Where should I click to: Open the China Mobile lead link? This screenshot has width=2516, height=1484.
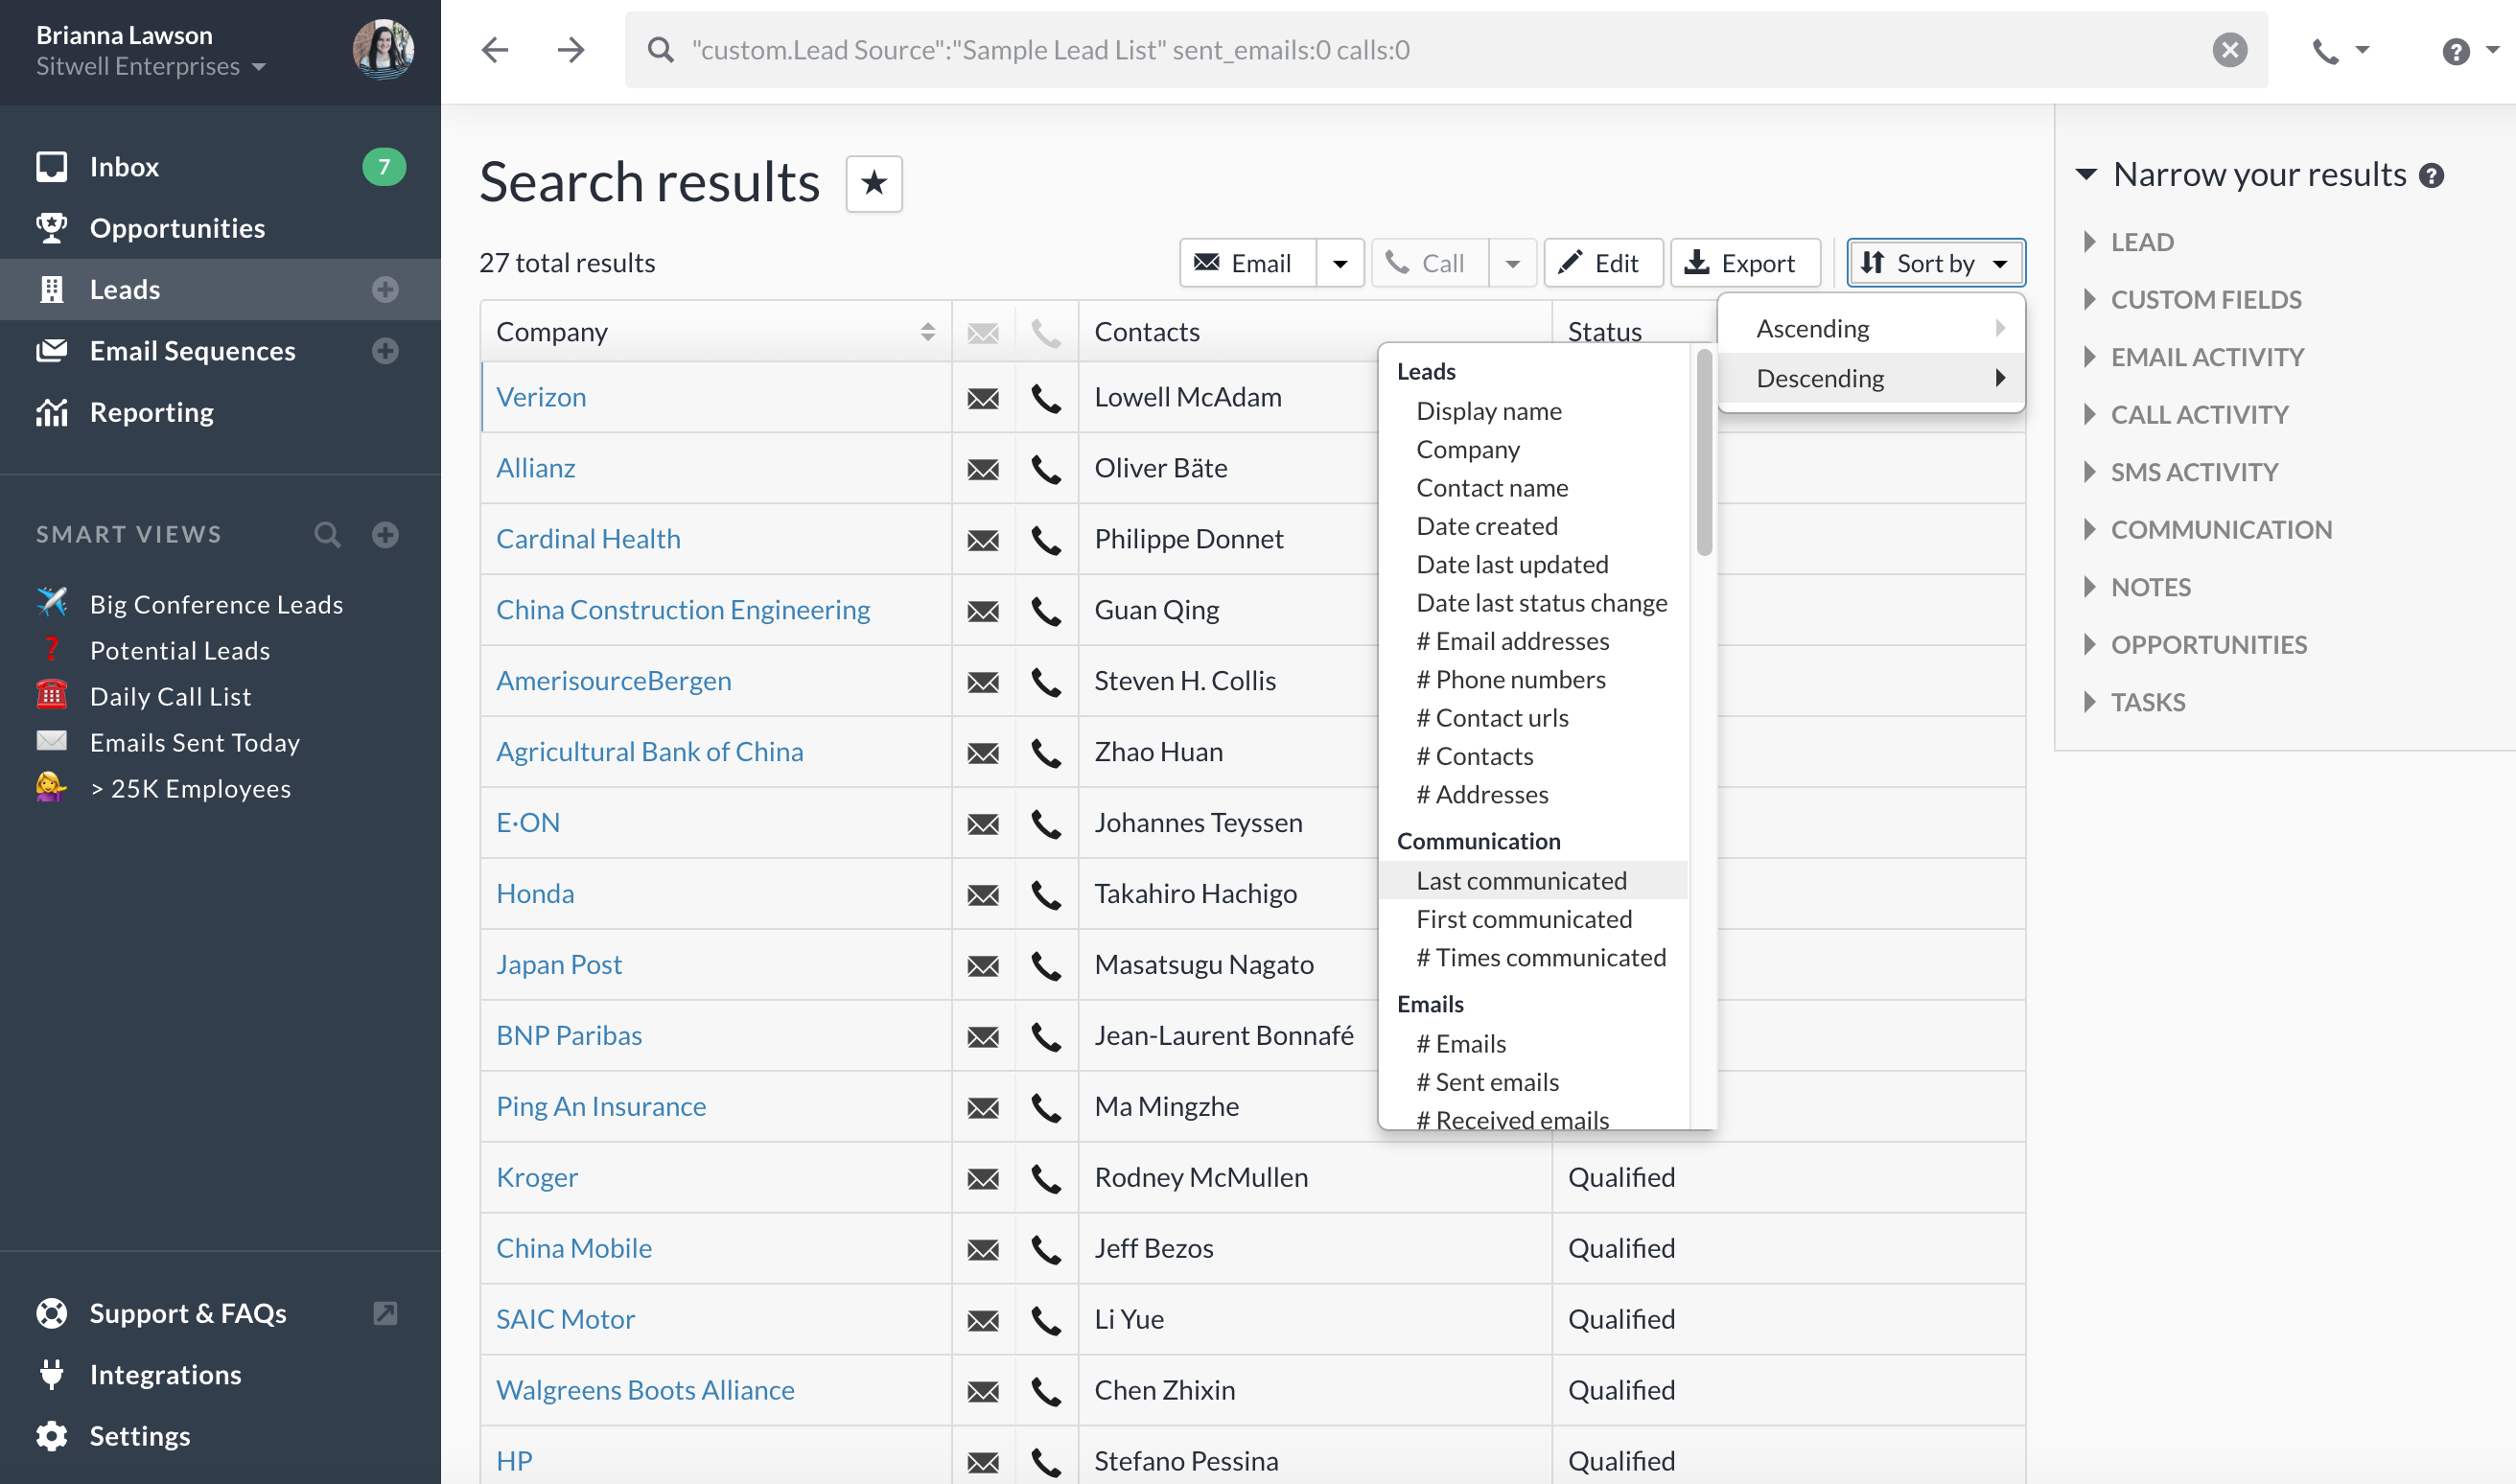573,1248
